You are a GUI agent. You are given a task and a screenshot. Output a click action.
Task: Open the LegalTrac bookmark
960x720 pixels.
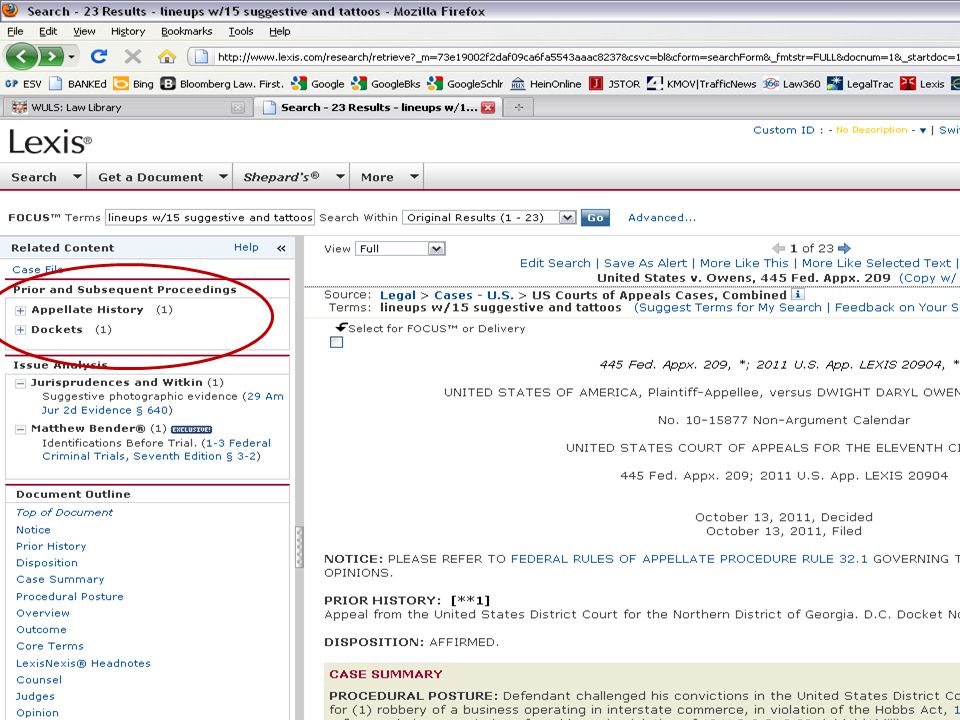pos(860,84)
